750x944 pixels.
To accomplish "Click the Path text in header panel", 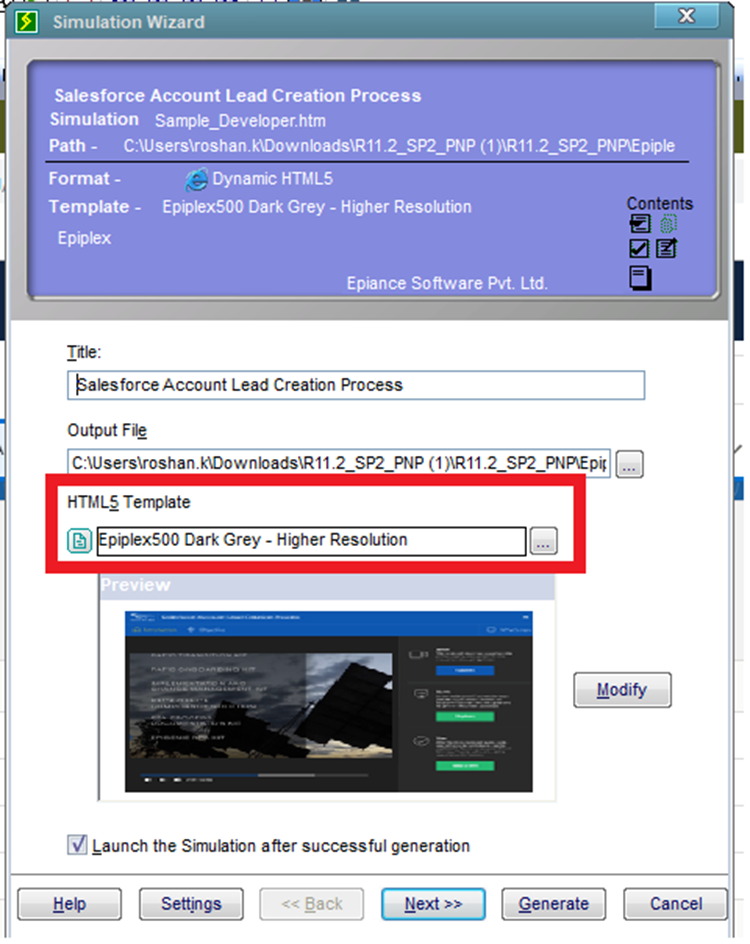I will pos(399,146).
